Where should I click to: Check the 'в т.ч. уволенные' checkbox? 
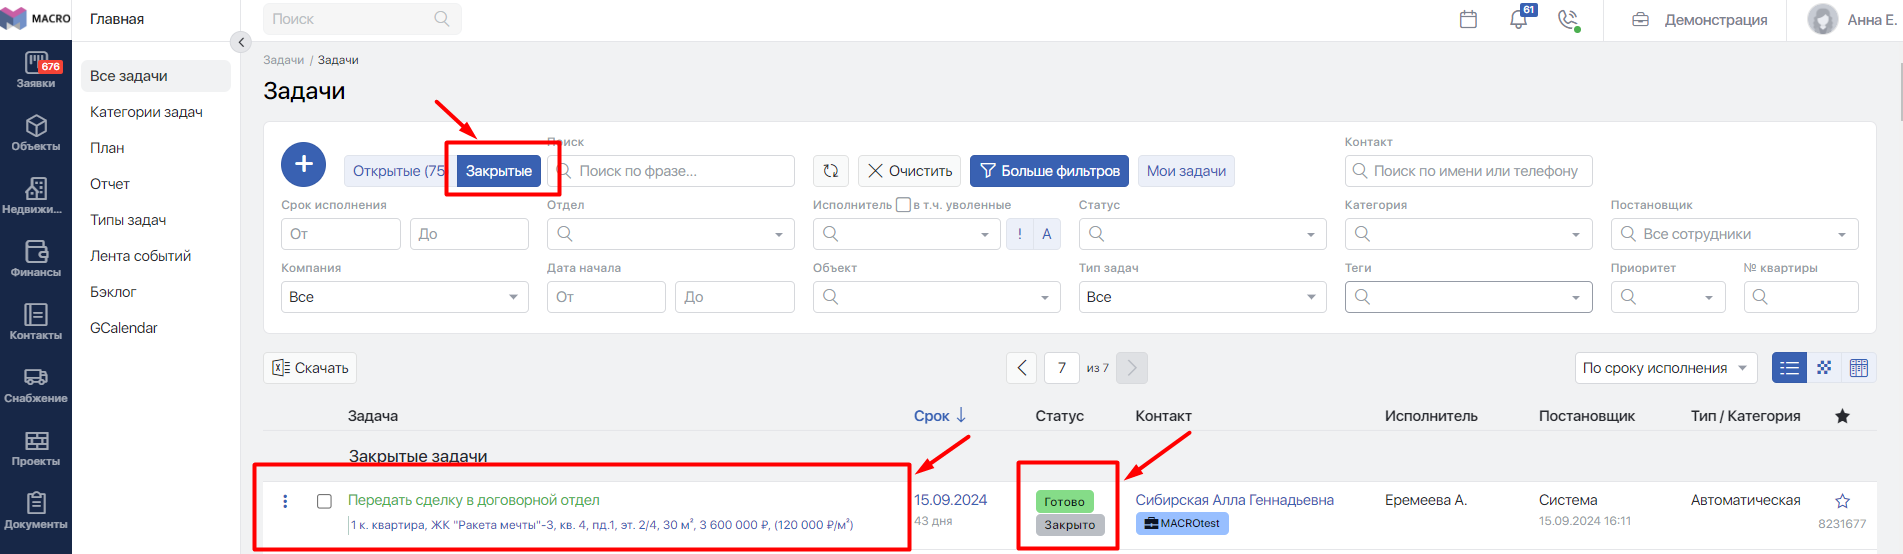903,205
